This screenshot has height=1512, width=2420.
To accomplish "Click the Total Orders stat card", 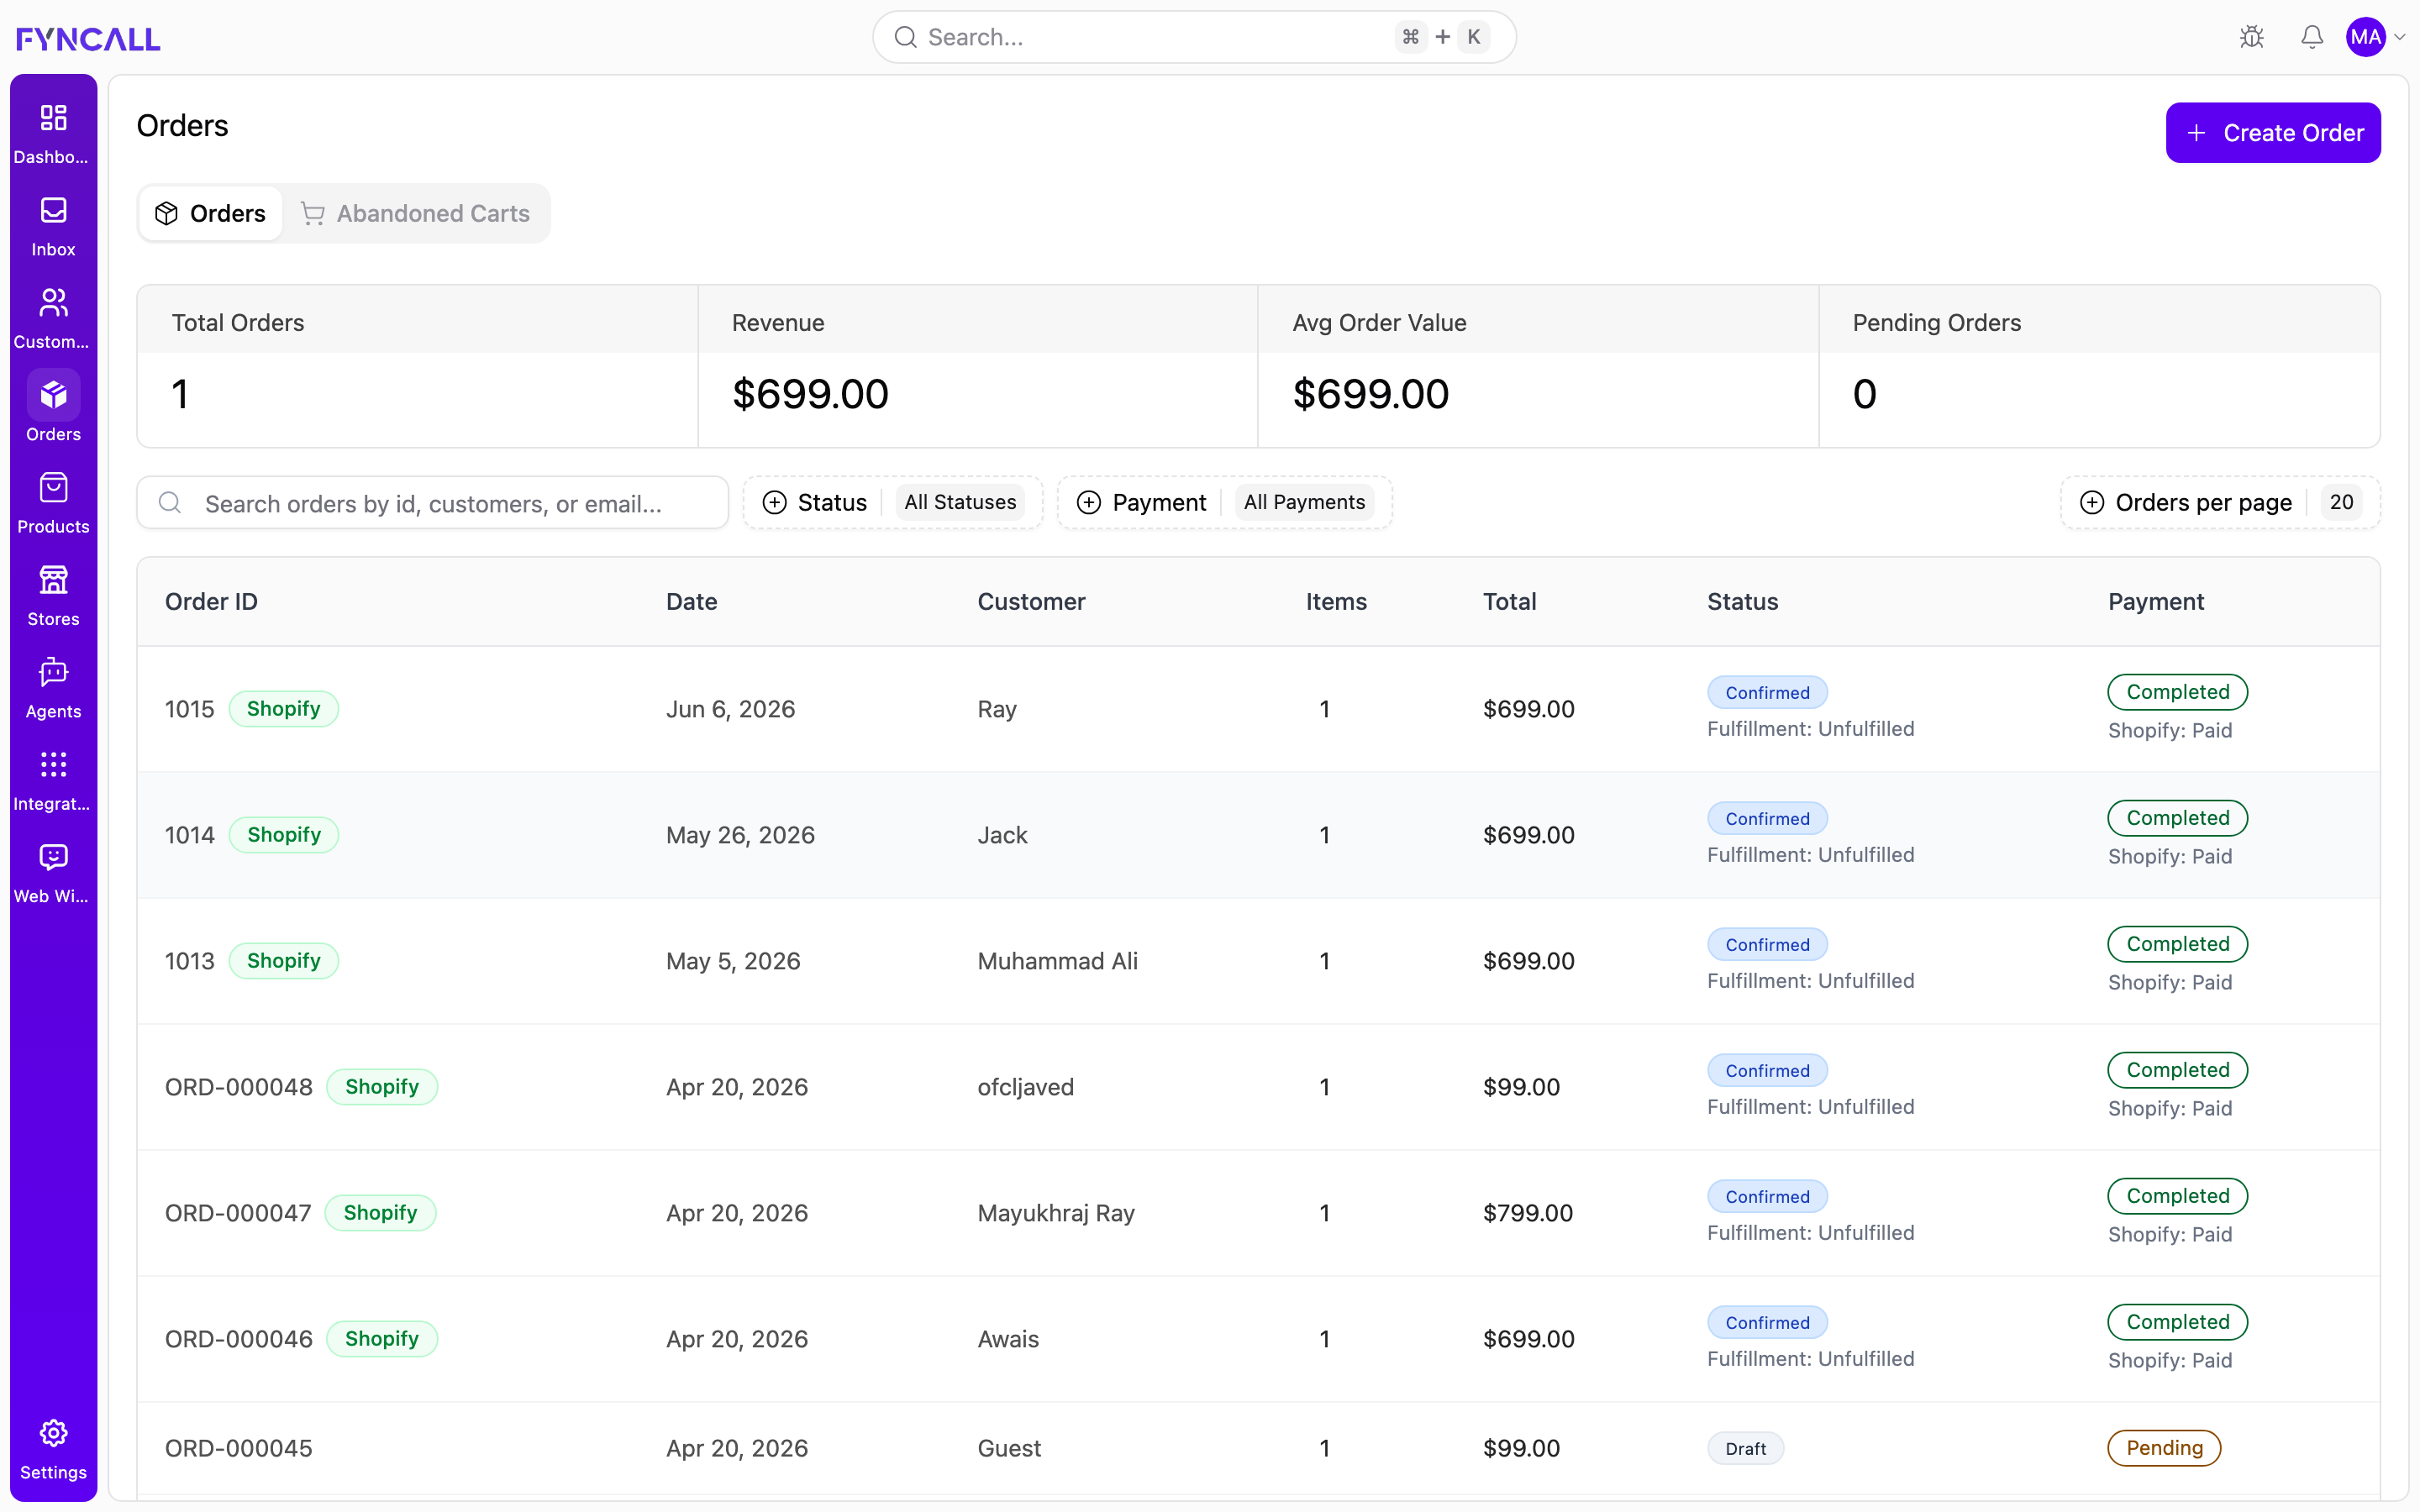I will tap(417, 366).
